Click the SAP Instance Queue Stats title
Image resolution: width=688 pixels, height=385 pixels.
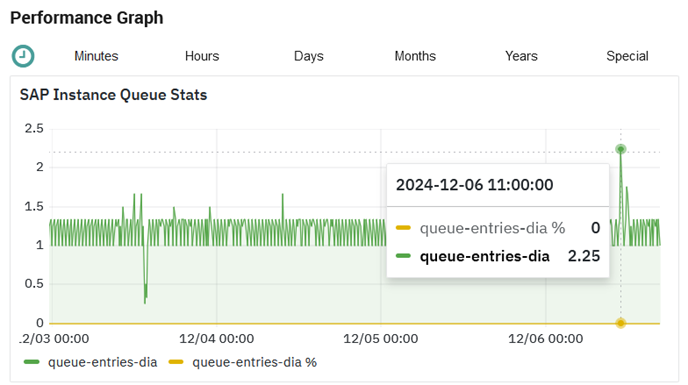pos(113,95)
